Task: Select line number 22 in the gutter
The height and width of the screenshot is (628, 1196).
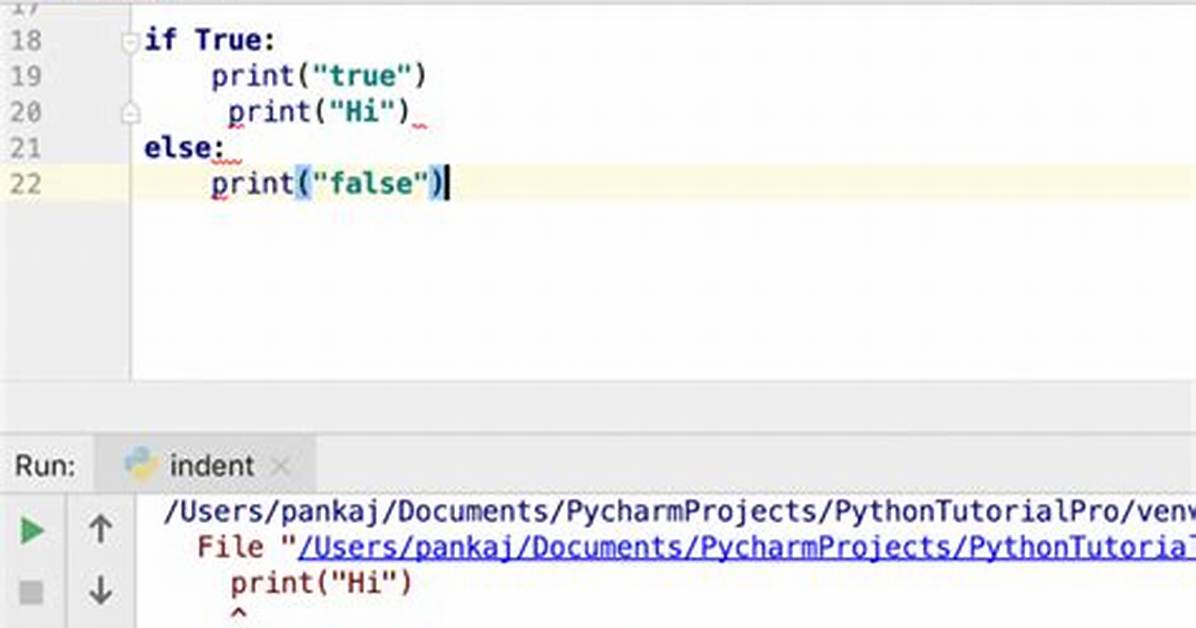Action: (x=26, y=184)
